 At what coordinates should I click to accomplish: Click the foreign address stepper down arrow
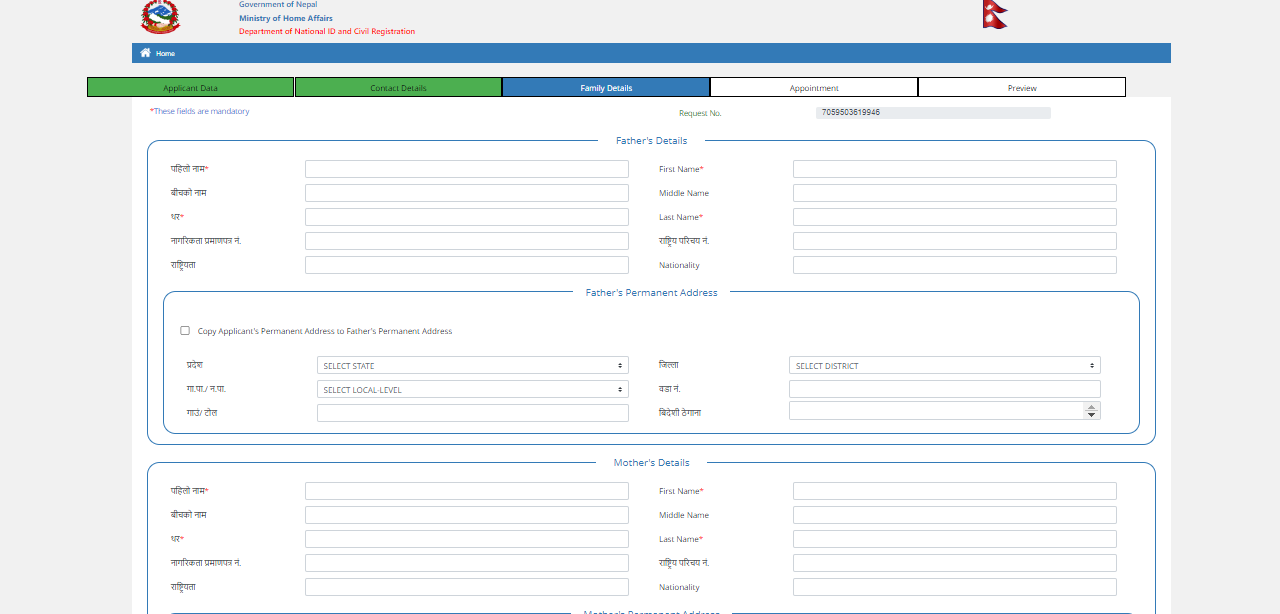[1091, 415]
